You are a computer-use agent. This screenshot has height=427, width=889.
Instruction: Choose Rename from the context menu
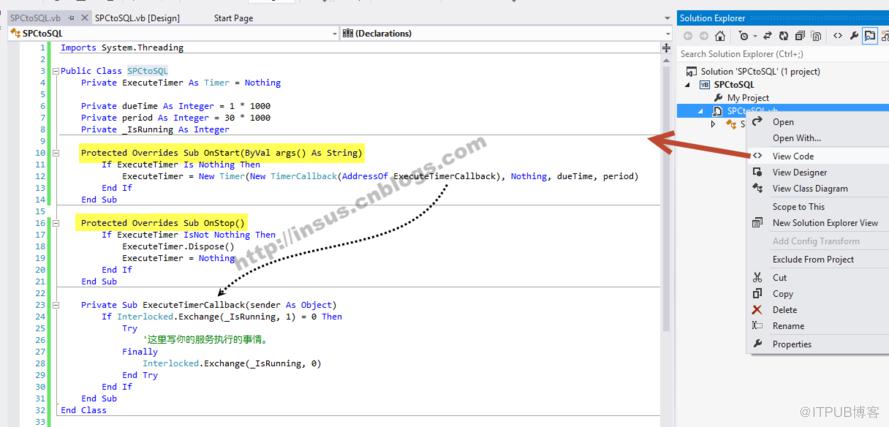click(819, 326)
